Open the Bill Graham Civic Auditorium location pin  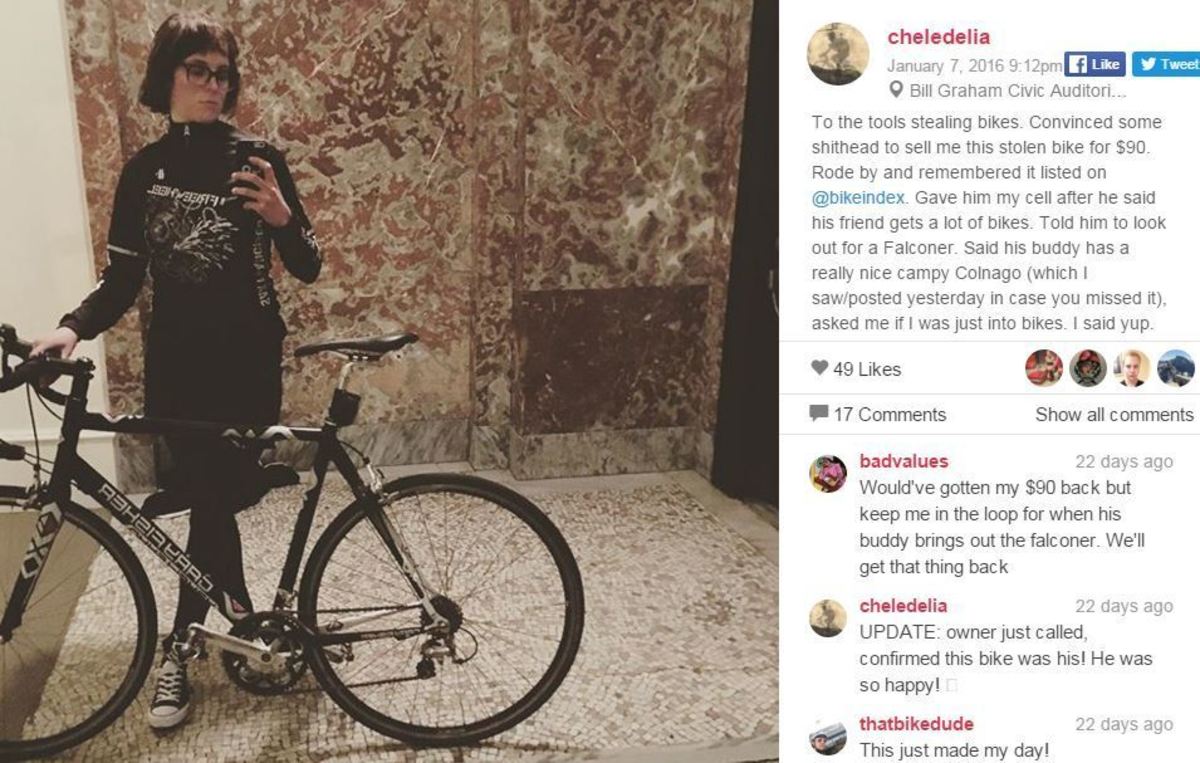pos(896,91)
